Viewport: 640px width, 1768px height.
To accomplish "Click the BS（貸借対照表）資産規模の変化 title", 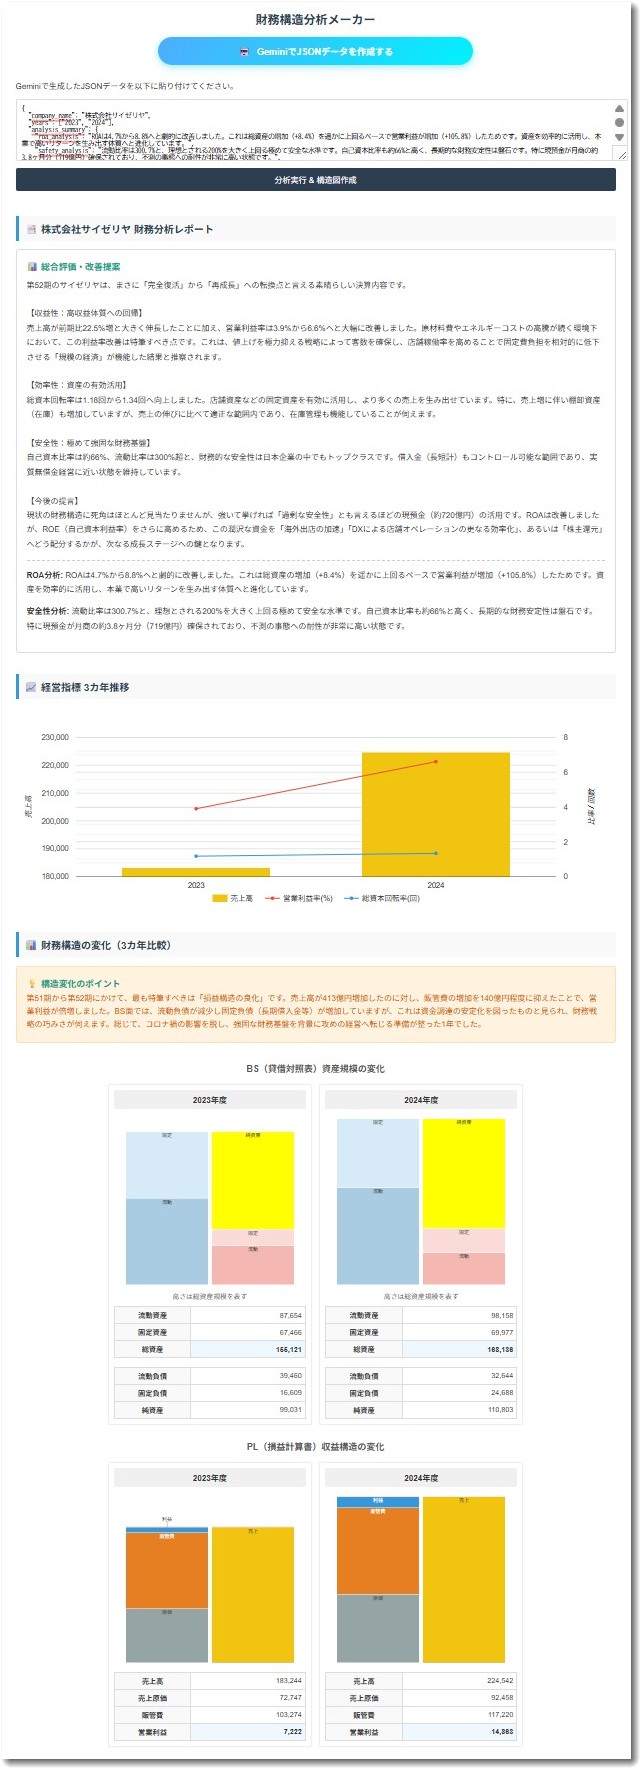I will 315,1069.
